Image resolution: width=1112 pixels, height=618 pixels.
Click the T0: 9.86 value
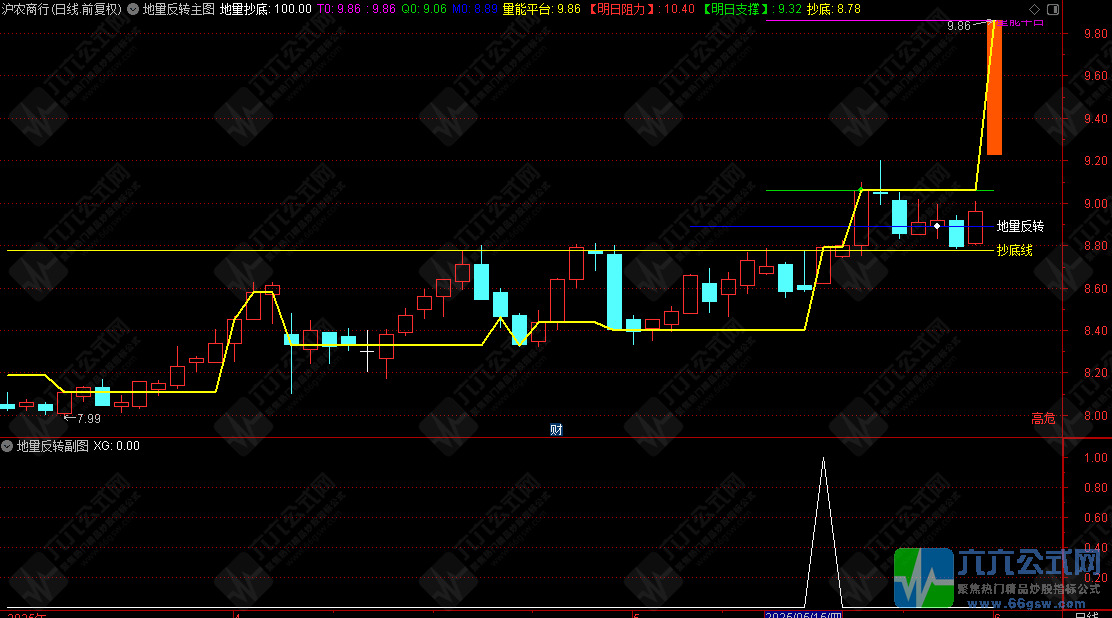pyautogui.click(x=339, y=9)
